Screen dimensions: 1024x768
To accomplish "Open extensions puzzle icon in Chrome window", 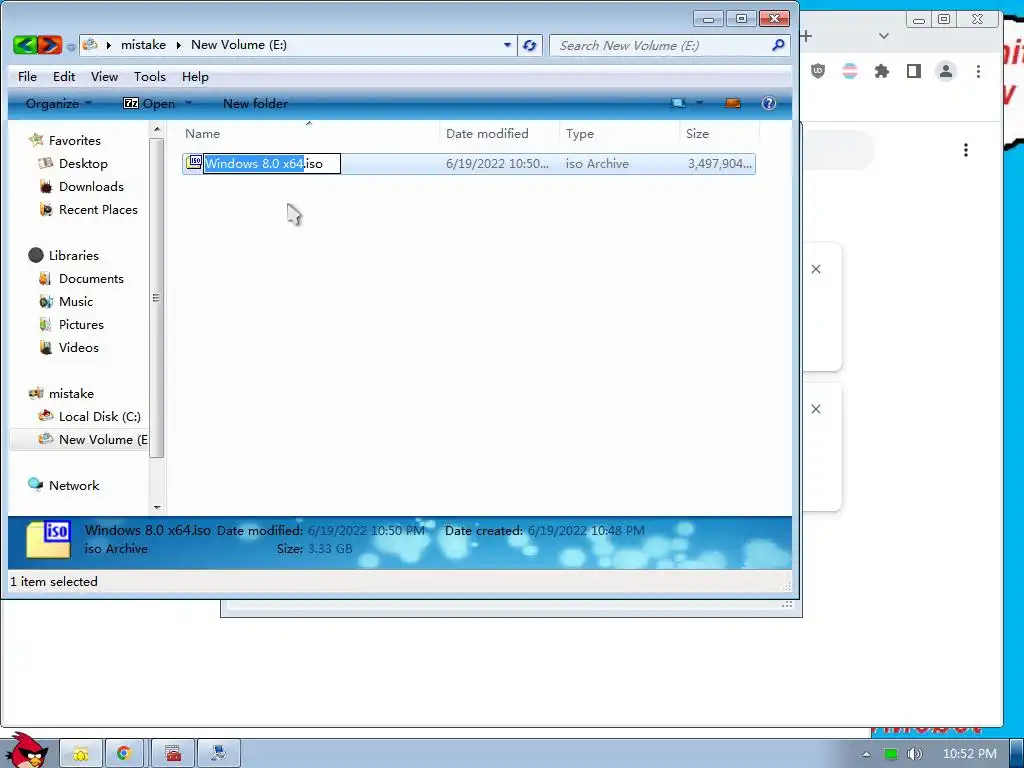I will [x=882, y=71].
